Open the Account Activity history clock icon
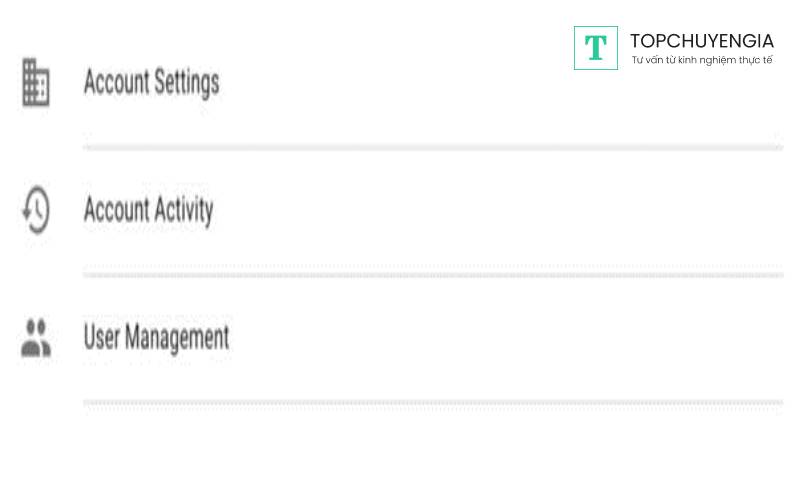 coord(36,211)
